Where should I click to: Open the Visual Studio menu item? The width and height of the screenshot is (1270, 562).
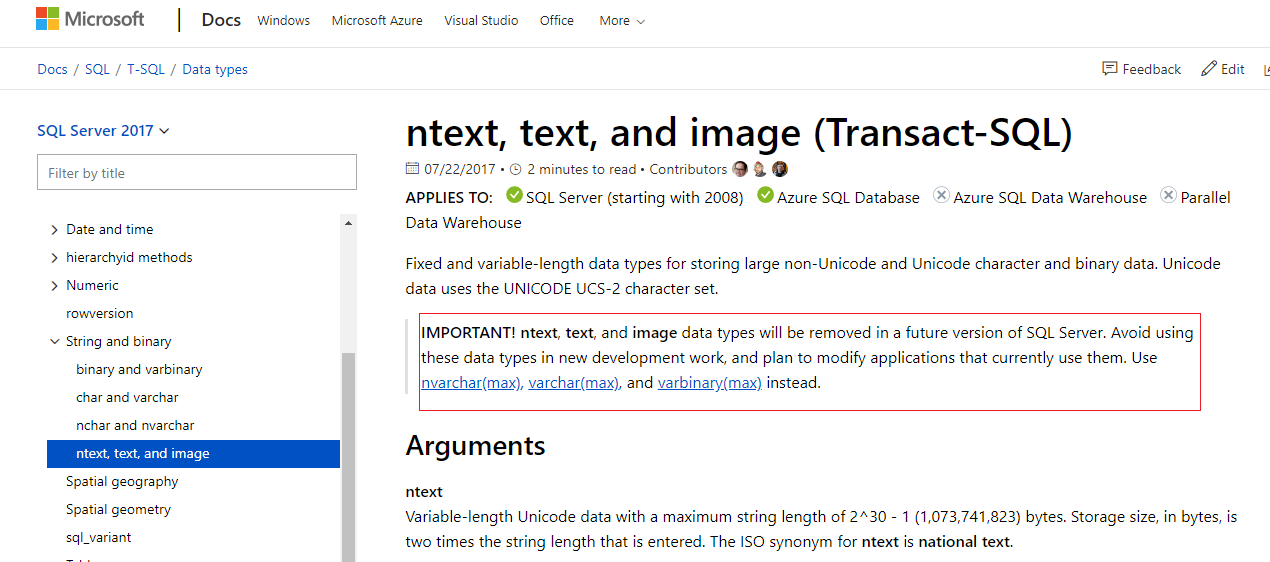point(481,20)
